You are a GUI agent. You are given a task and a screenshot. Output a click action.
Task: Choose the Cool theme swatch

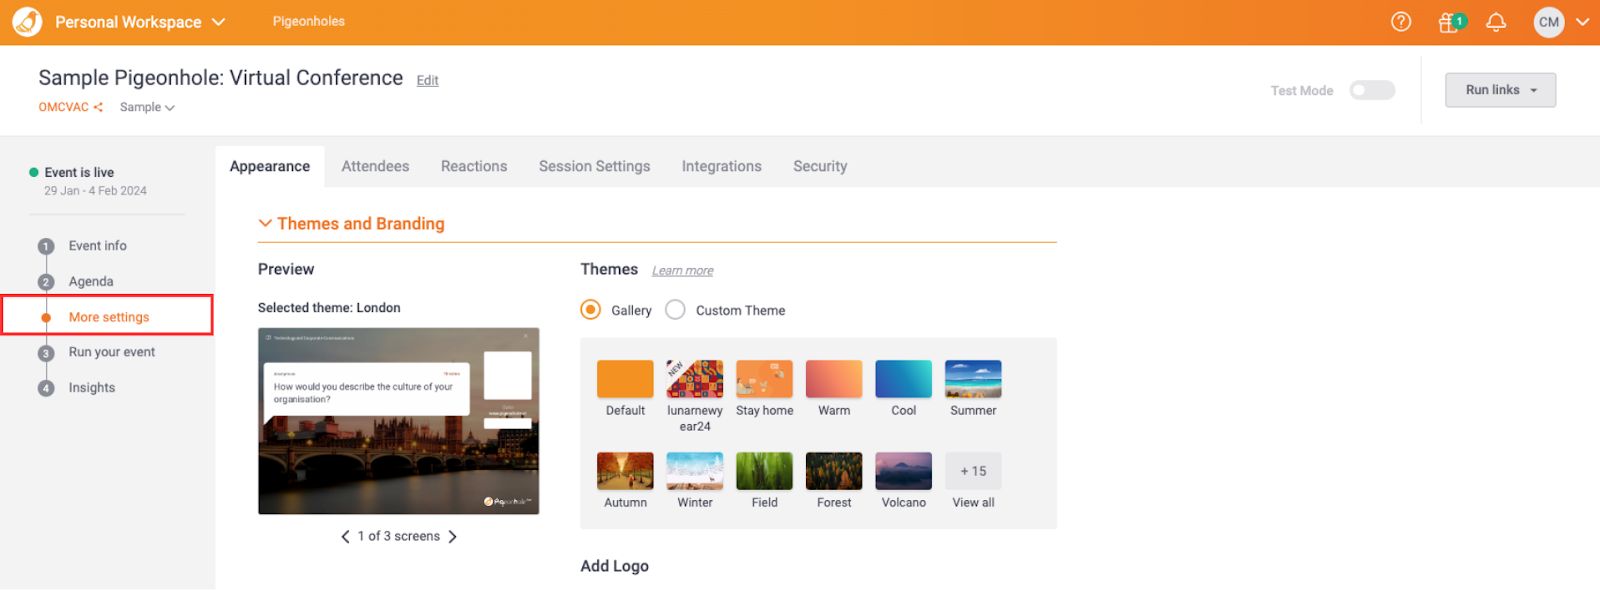[x=903, y=380]
